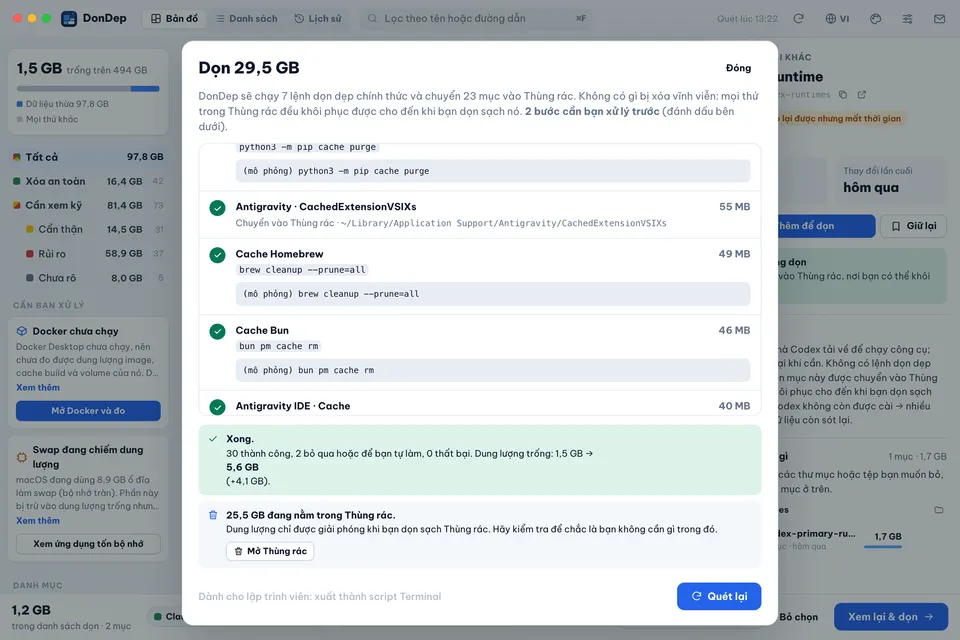960x640 pixels.
Task: Click Xem ứng dụng tốn bộ nhớ
Action: pyautogui.click(x=88, y=544)
